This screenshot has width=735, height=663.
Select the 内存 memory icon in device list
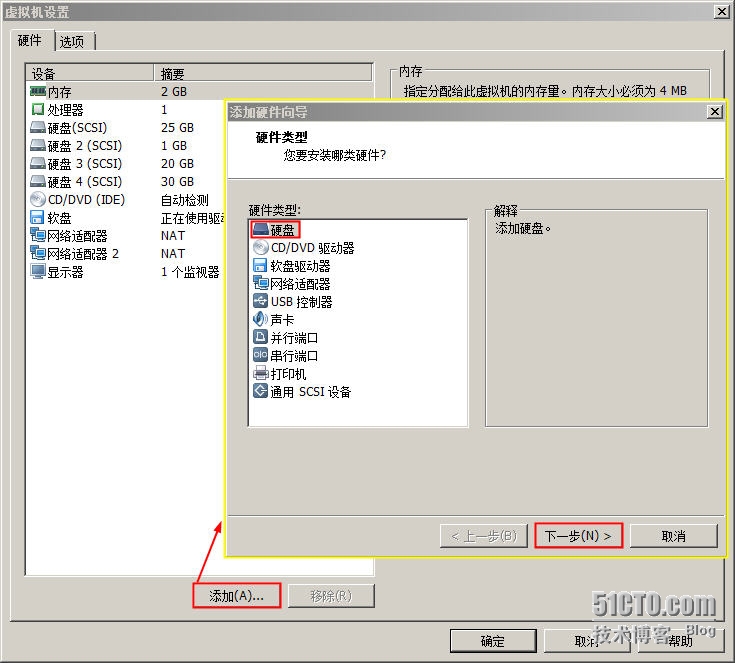(38, 91)
